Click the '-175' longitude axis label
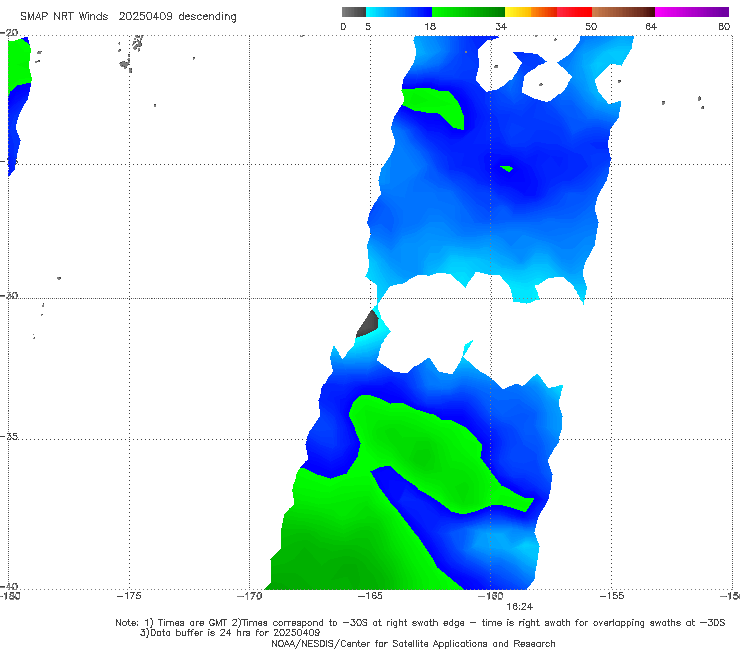The width and height of the screenshot is (740, 650). click(129, 596)
